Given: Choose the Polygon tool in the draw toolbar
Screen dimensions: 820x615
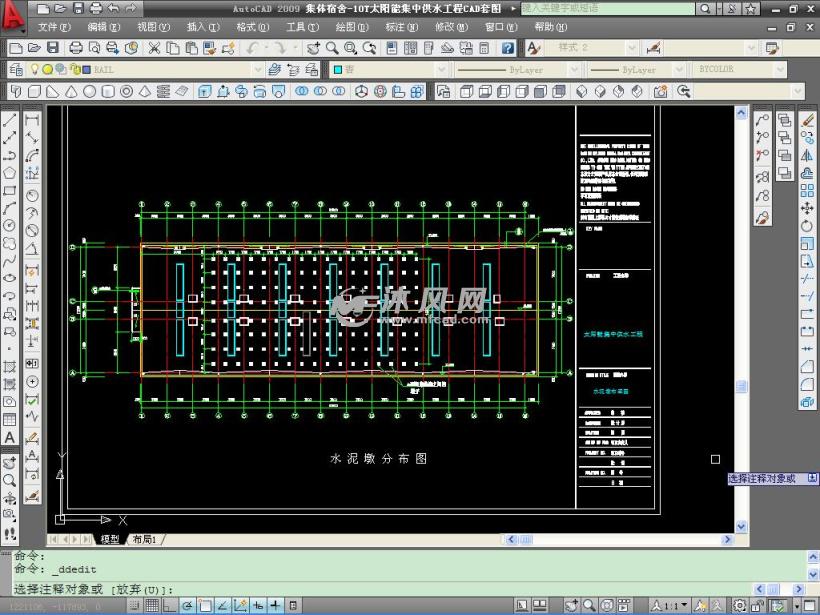Looking at the screenshot, I should [9, 173].
